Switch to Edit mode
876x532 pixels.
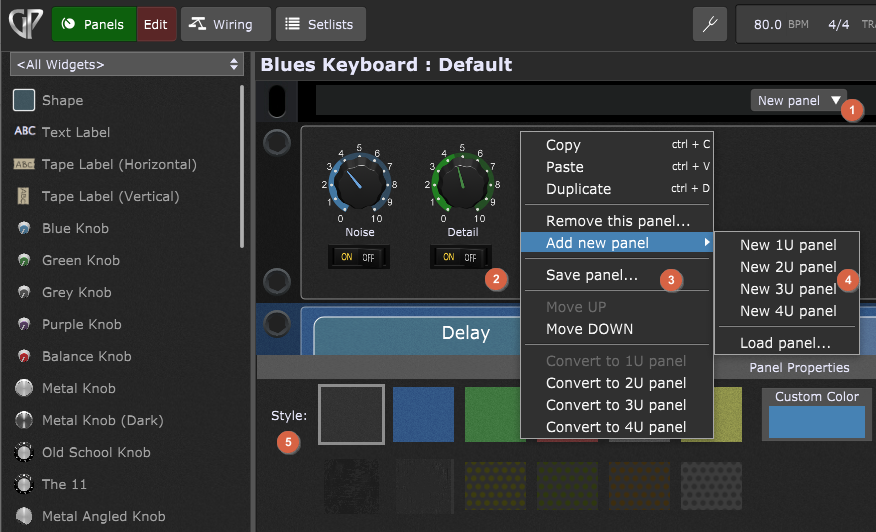pyautogui.click(x=156, y=24)
